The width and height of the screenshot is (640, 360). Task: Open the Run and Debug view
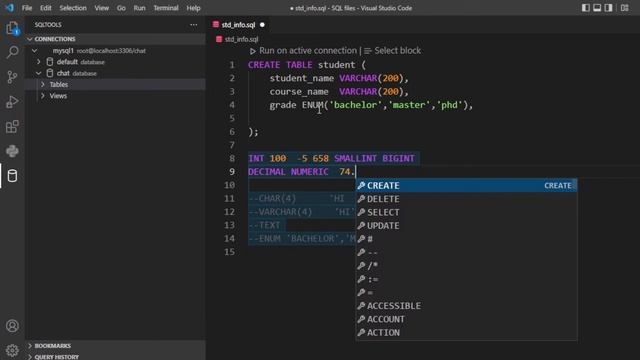(x=12, y=102)
